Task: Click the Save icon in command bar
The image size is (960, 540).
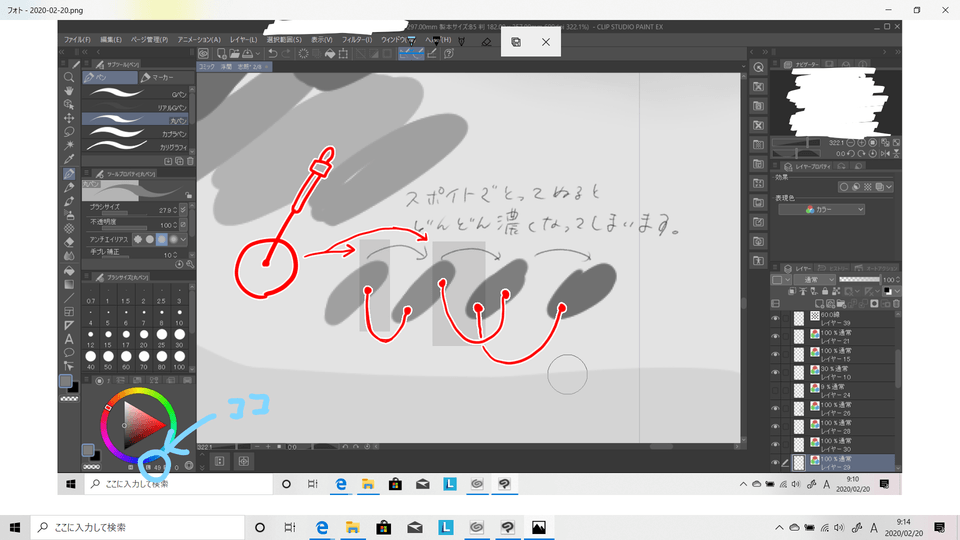Action: click(x=248, y=54)
